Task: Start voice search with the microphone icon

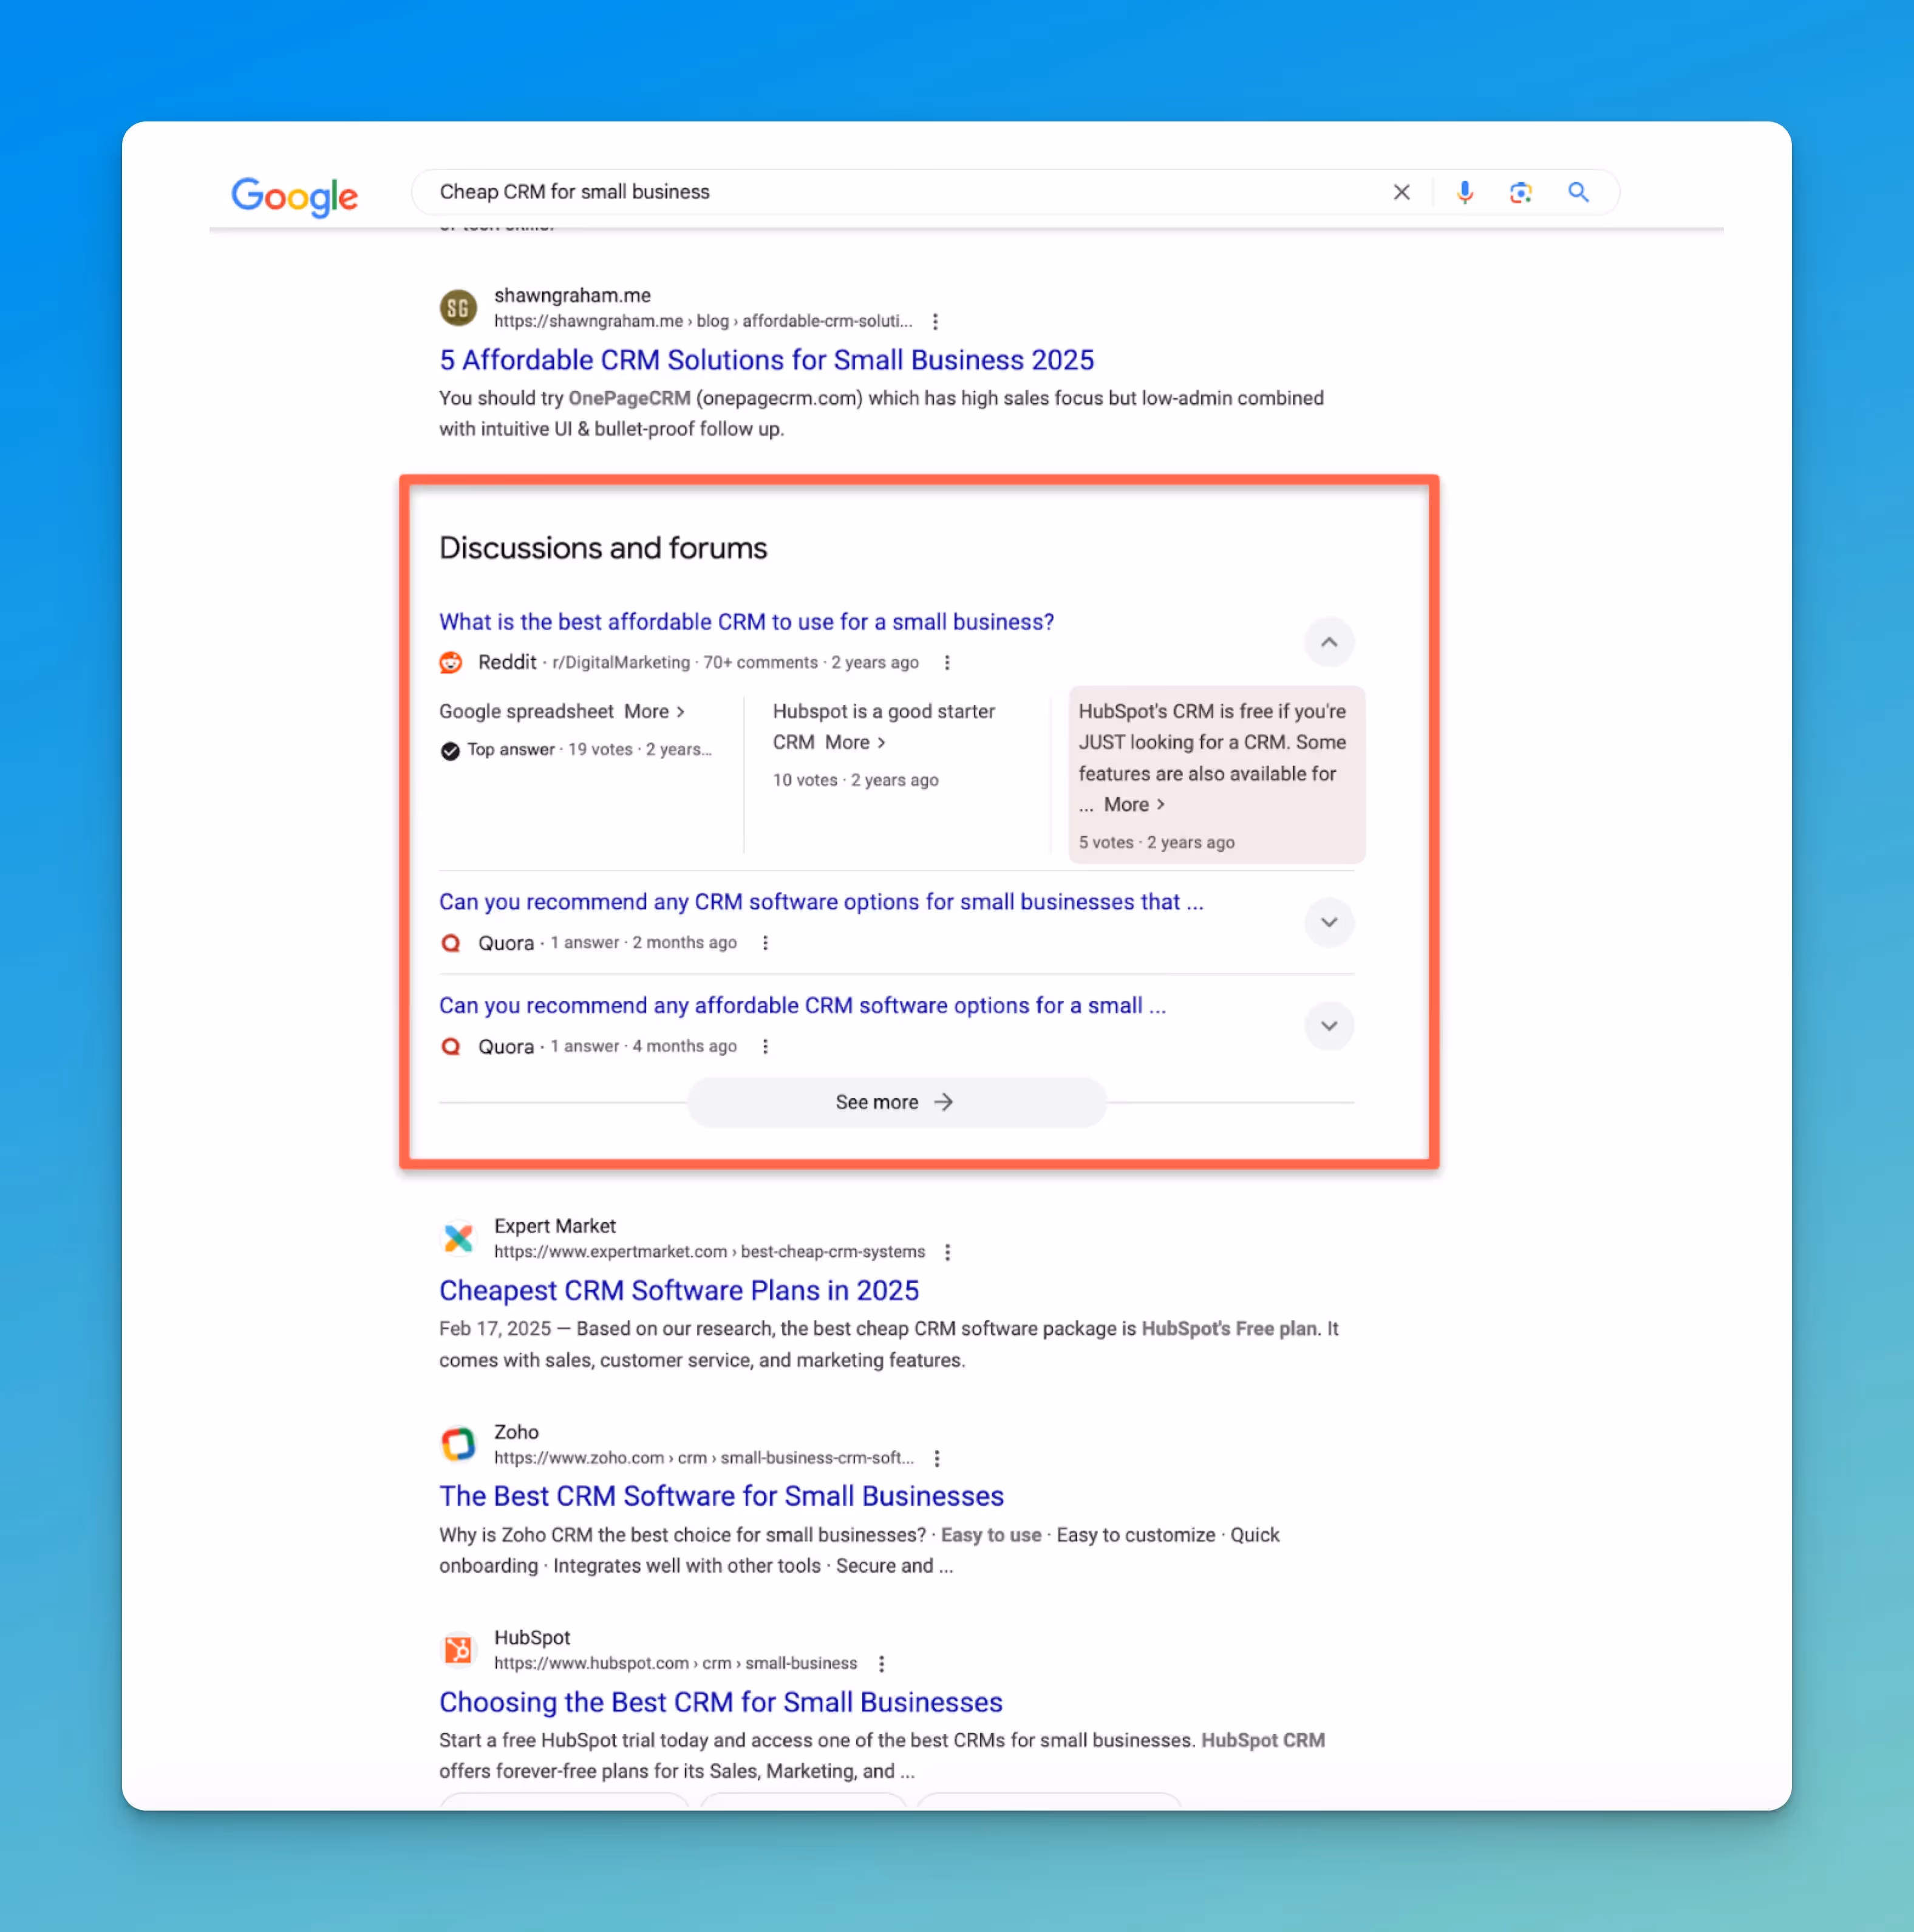Action: [x=1464, y=192]
